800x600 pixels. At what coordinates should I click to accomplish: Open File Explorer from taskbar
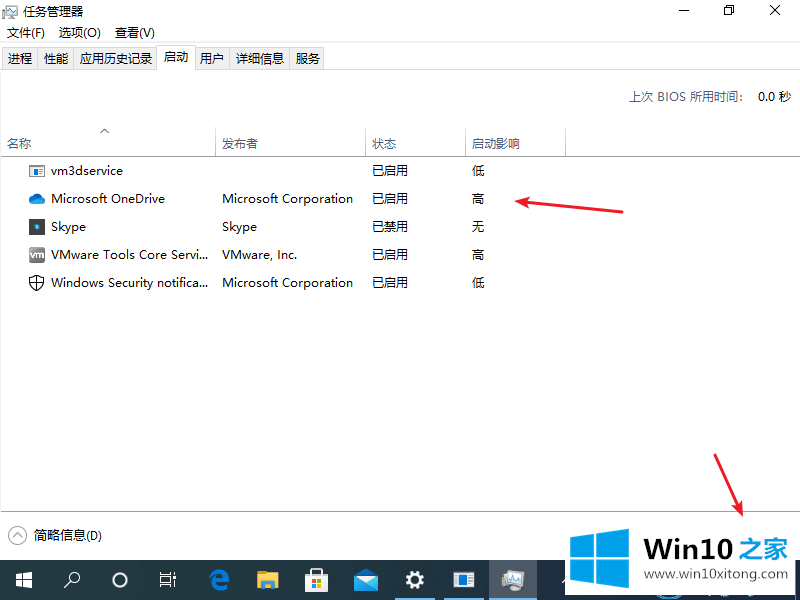point(267,580)
